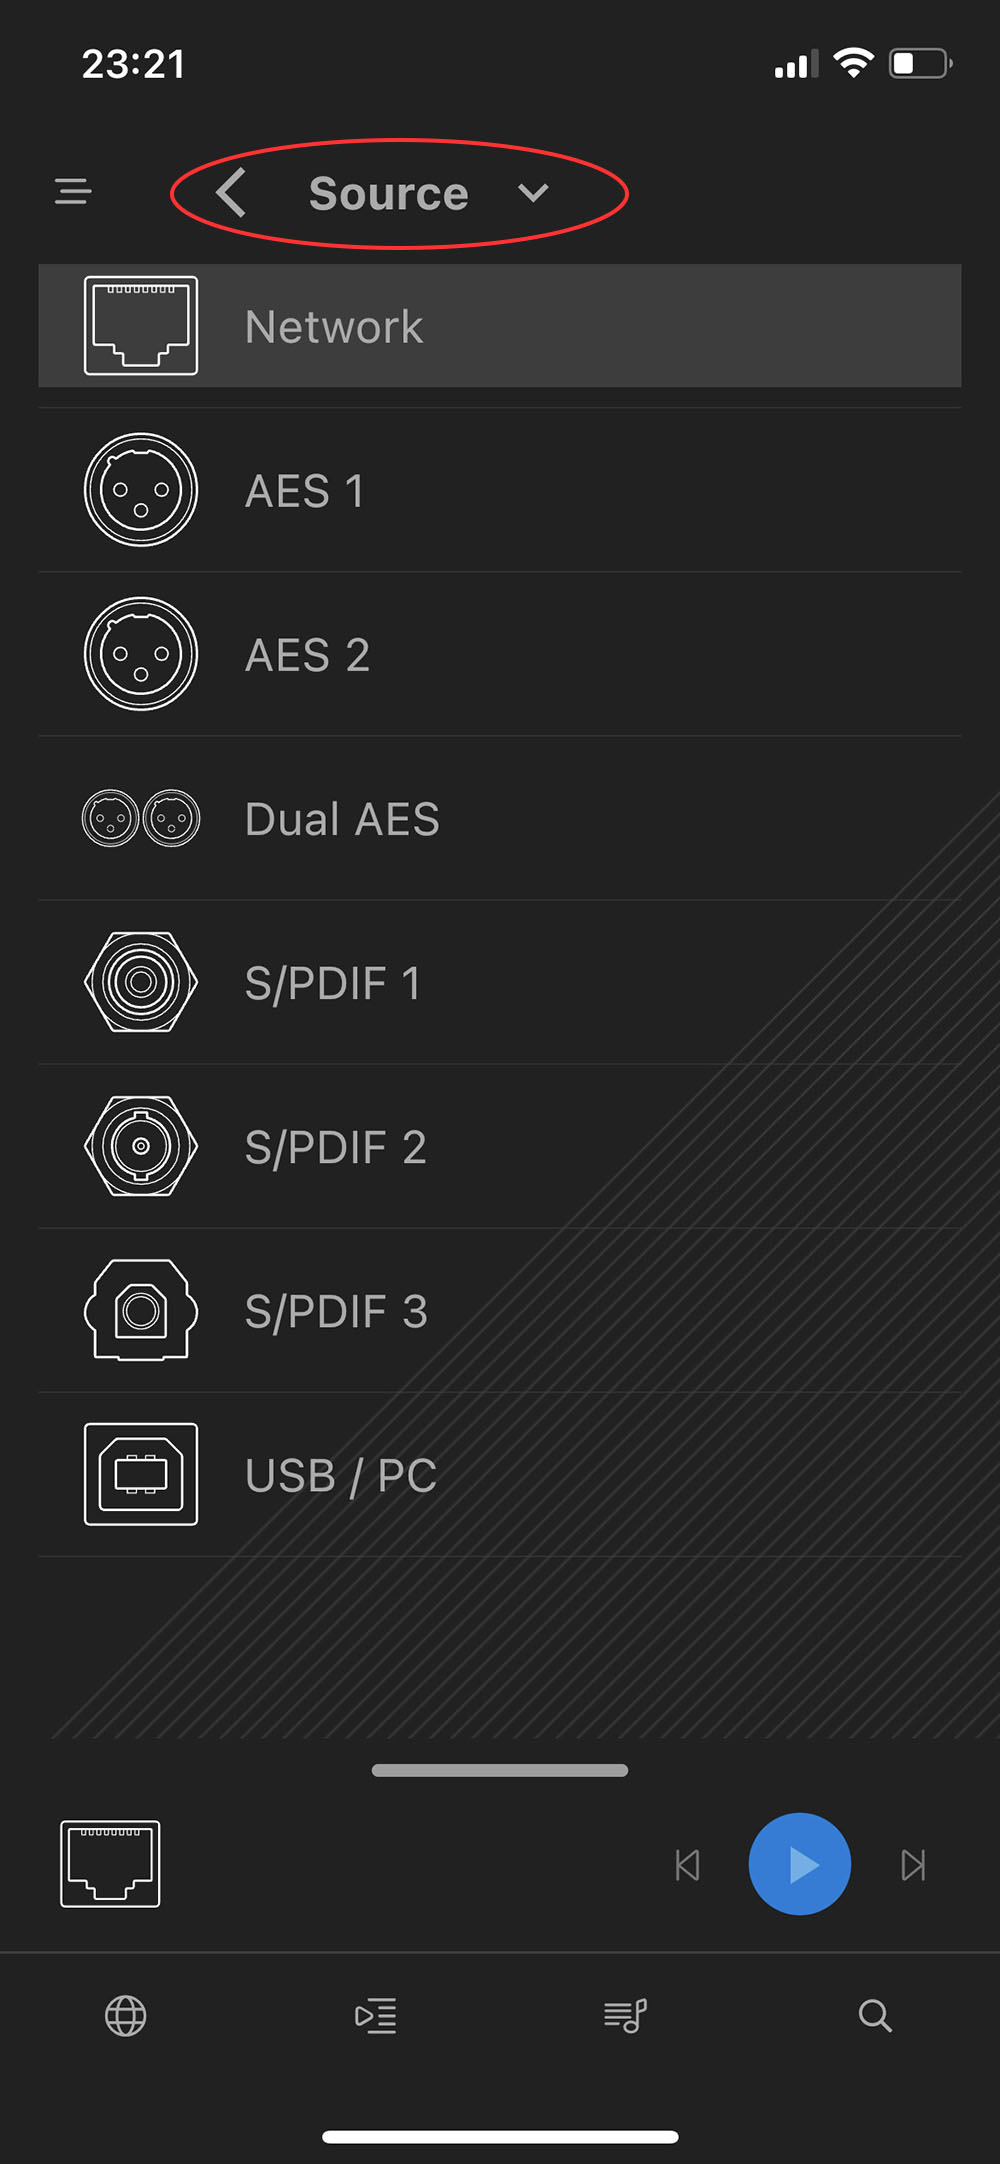Select the Network source row
The image size is (1000, 2164).
(500, 326)
